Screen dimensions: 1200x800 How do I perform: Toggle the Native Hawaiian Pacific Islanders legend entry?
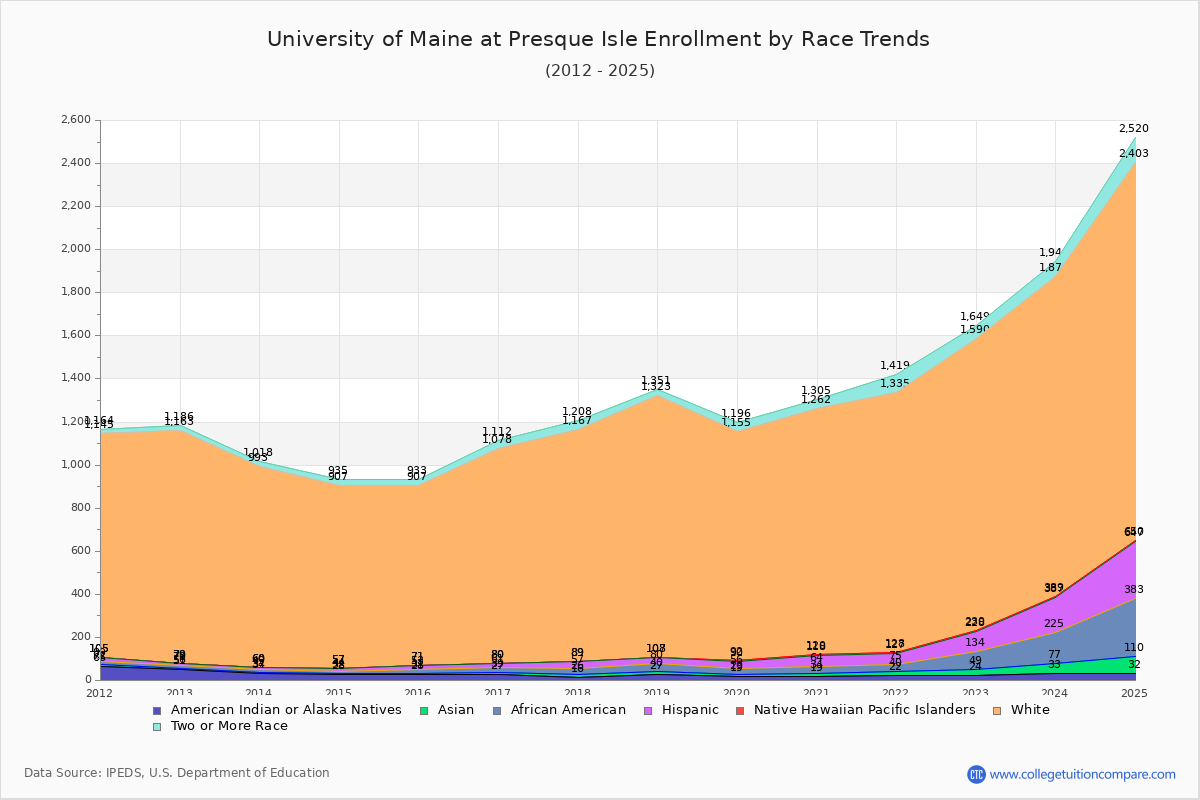855,710
